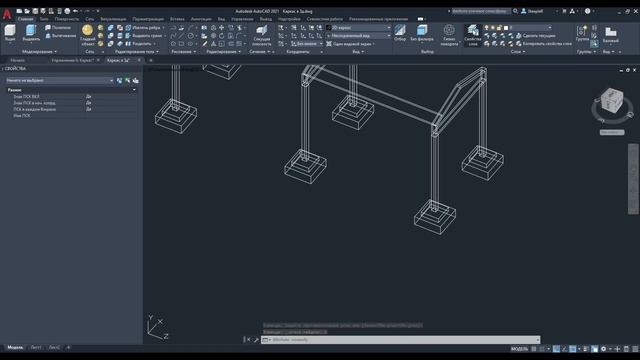
Task: Open the AutoCAD application menu logo
Action: tap(7, 14)
